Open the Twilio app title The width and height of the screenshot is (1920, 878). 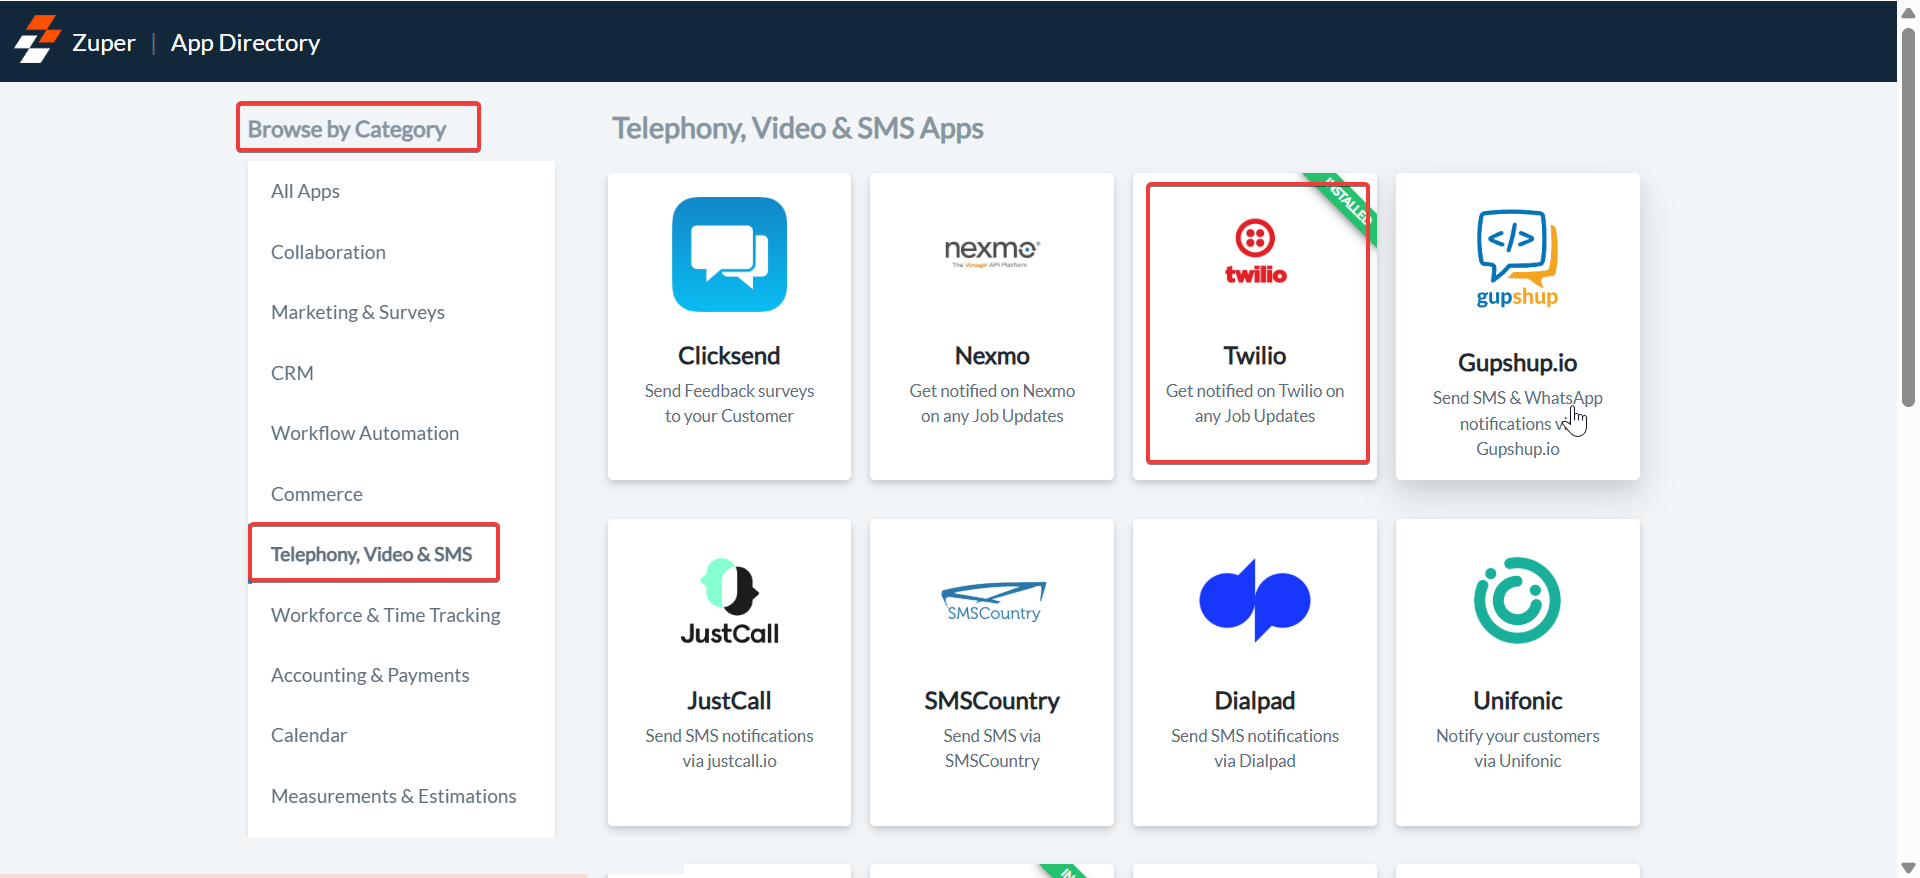[x=1255, y=356]
